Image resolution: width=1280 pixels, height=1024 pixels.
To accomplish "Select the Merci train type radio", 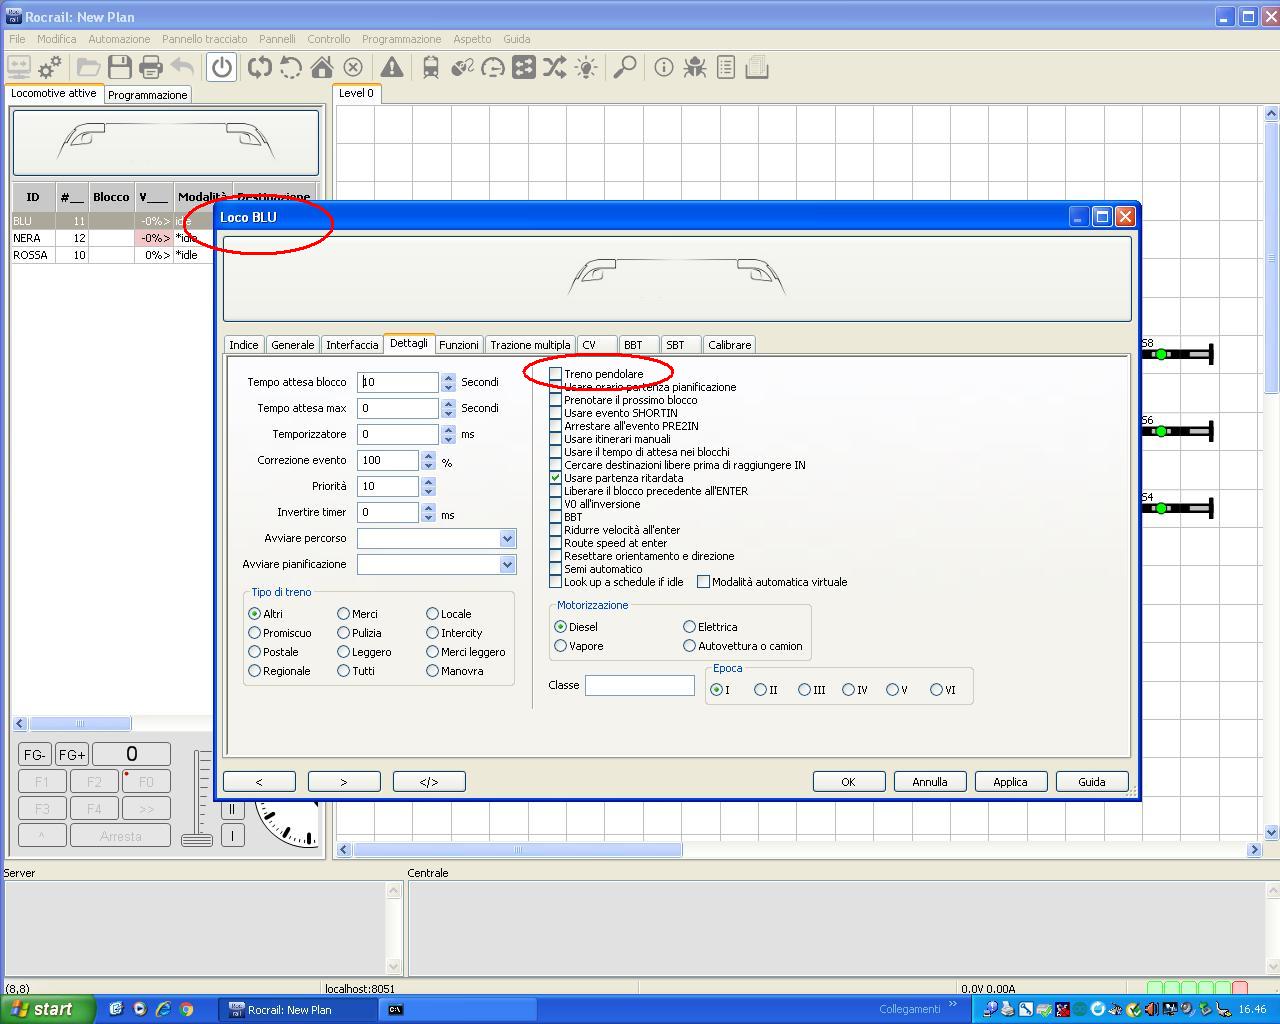I will point(343,614).
